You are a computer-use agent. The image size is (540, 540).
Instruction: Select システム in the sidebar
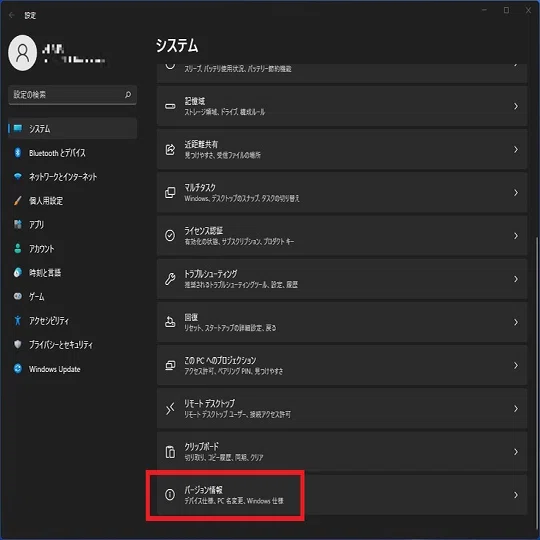click(72, 129)
